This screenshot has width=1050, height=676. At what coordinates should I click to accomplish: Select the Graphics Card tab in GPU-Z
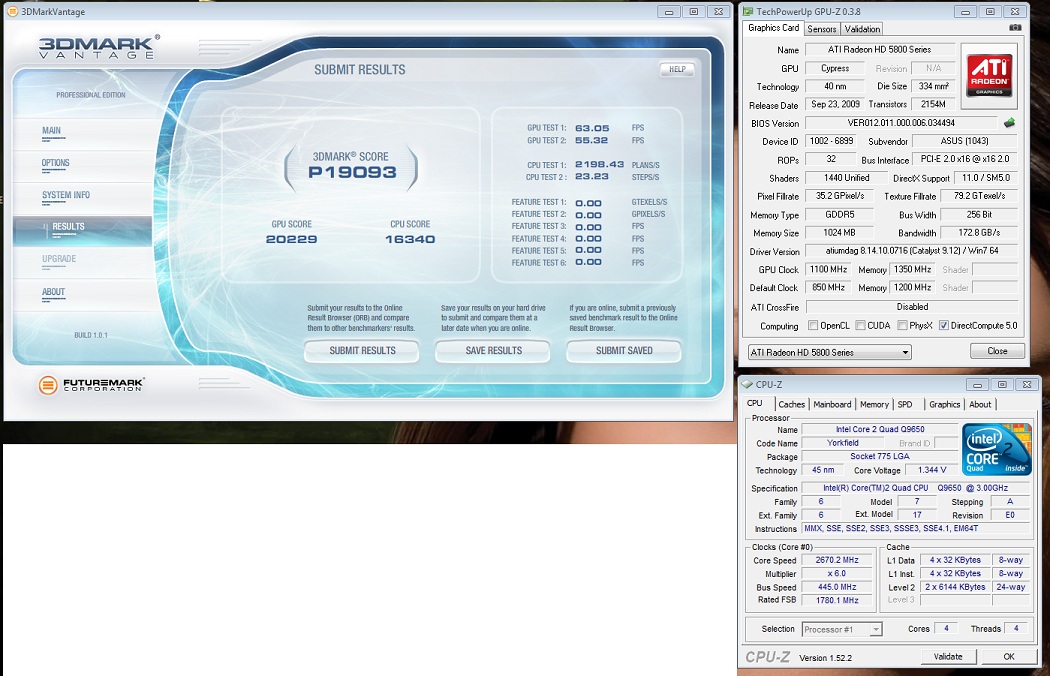tap(773, 28)
